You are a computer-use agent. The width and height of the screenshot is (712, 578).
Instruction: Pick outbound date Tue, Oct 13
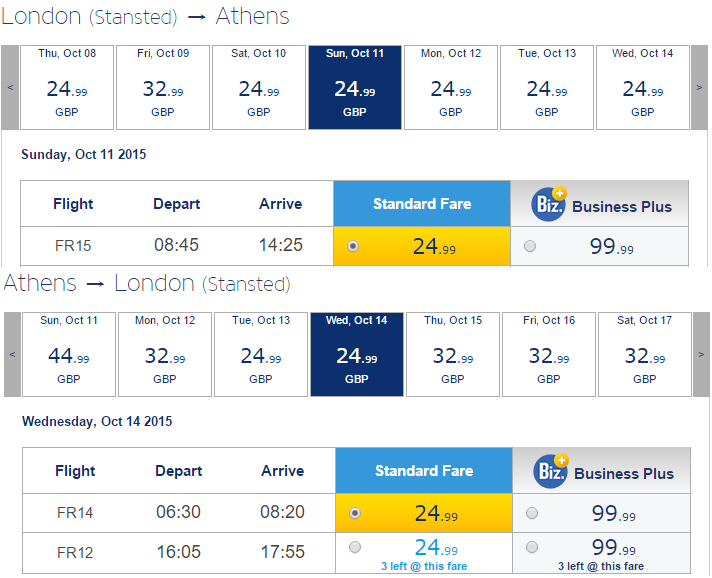tap(547, 87)
